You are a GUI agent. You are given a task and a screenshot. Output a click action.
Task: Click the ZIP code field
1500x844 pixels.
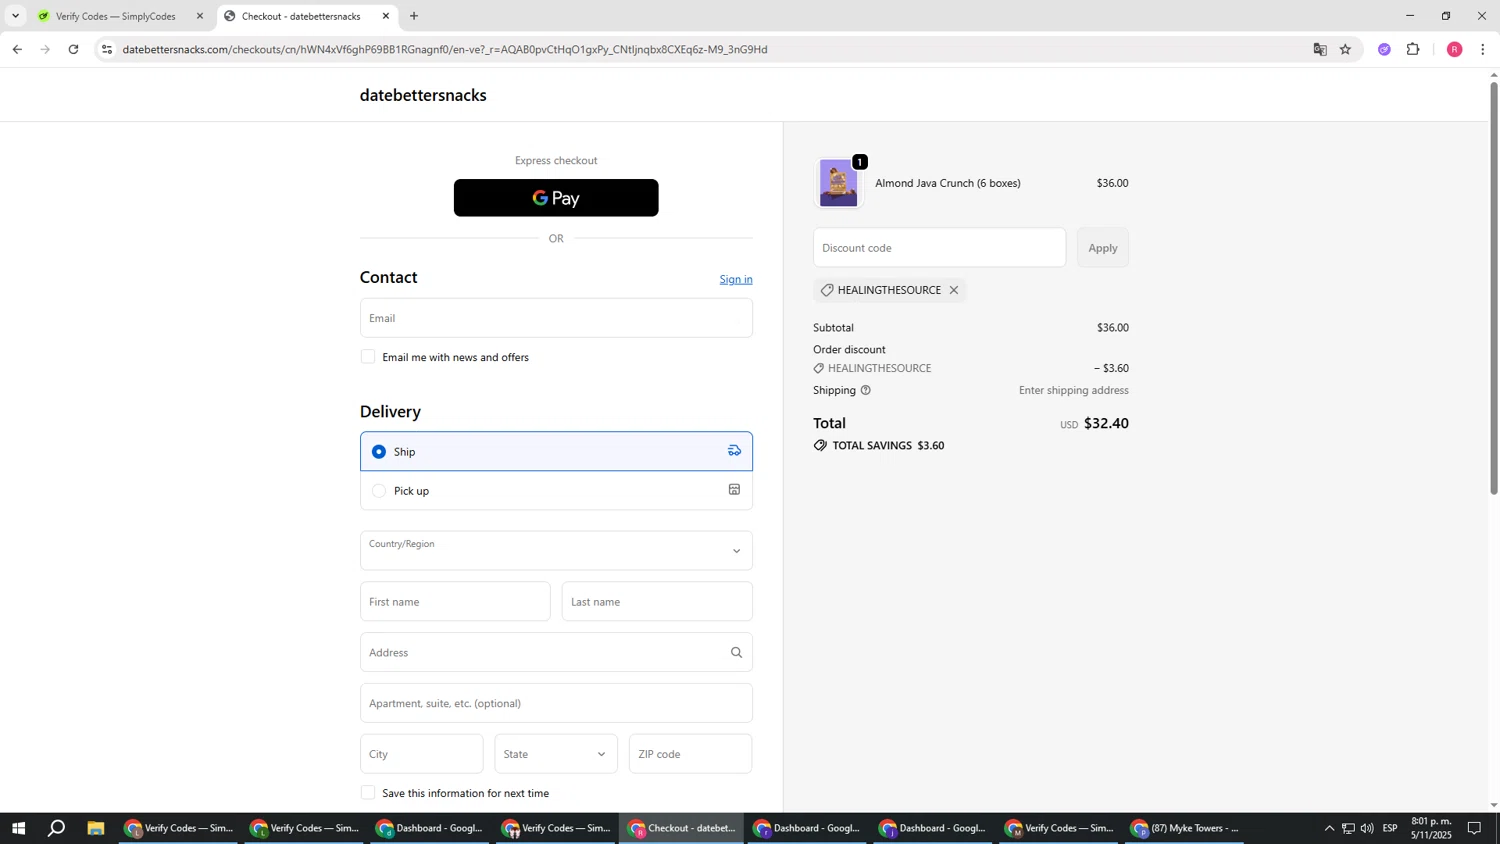[x=690, y=754]
